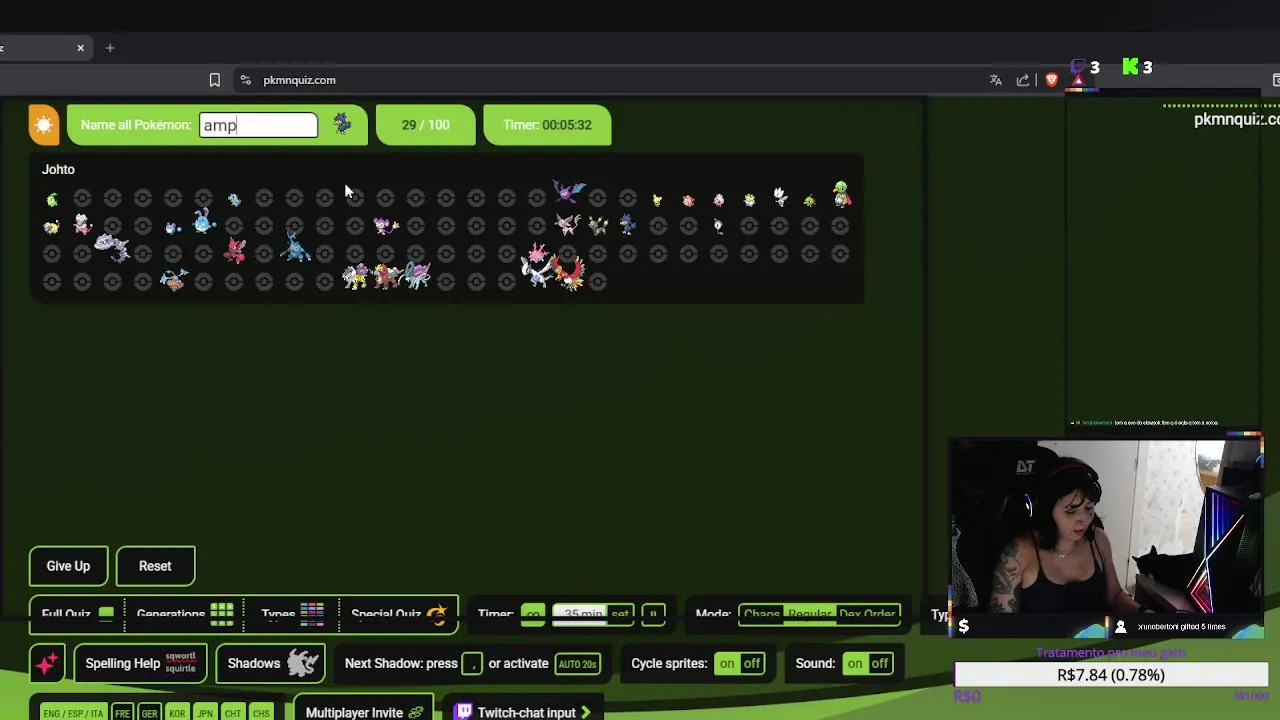Select the Azumarill sprite
This screenshot has height=720, width=1280.
(204, 221)
